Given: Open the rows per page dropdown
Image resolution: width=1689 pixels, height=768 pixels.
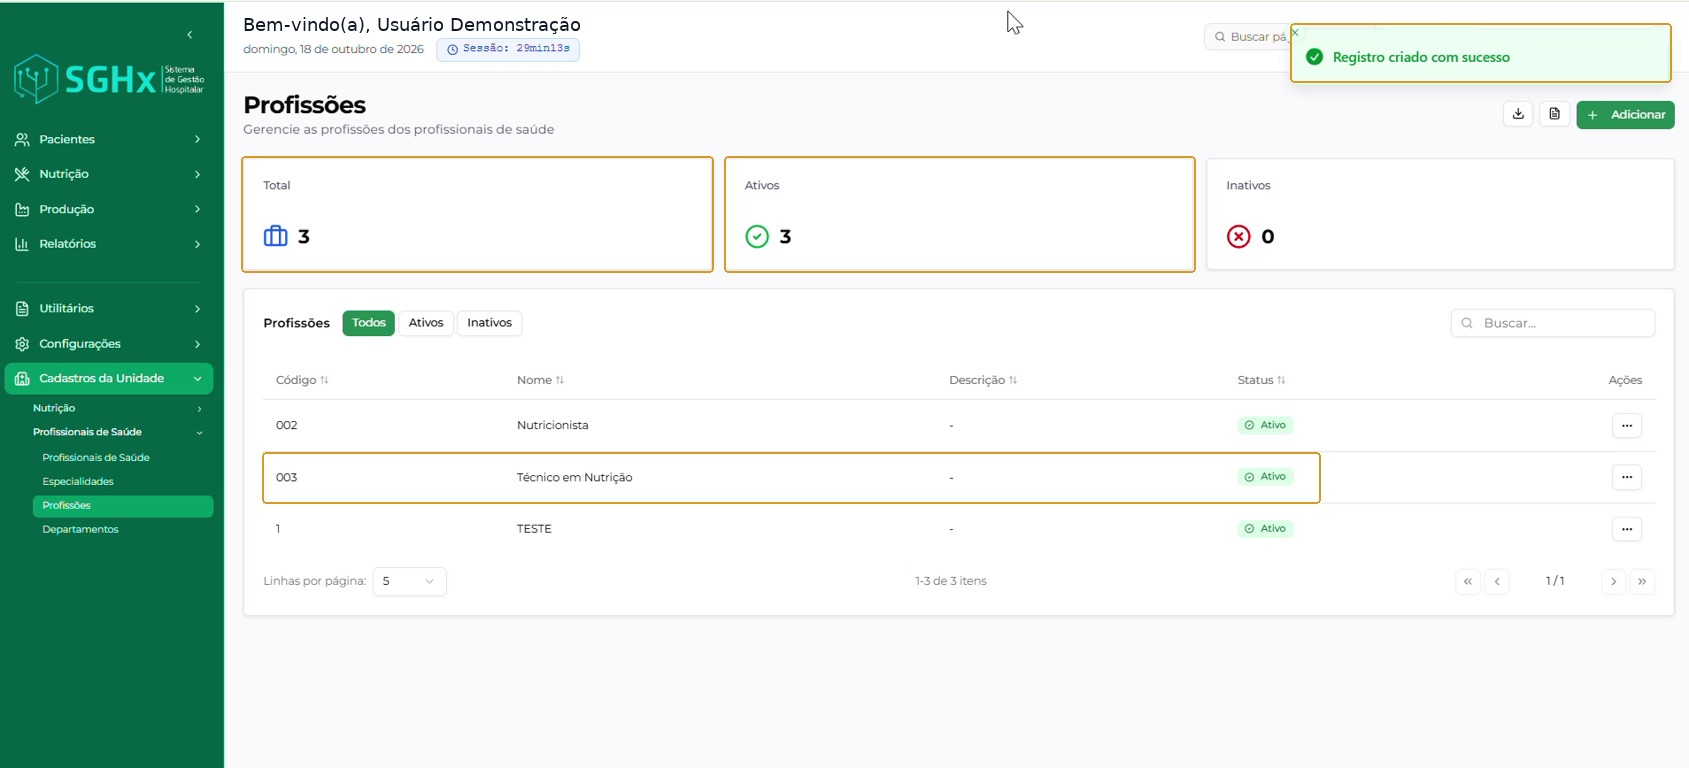Looking at the screenshot, I should pos(409,581).
